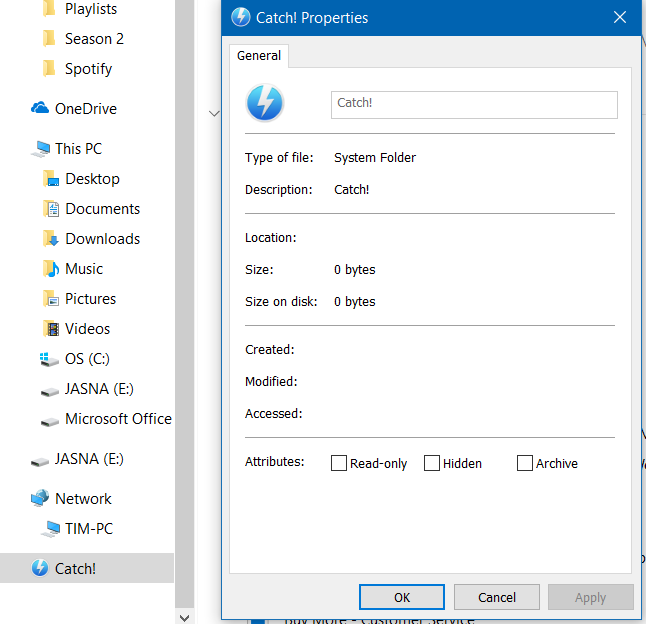The width and height of the screenshot is (646, 624).
Task: Select the General tab
Action: 259,56
